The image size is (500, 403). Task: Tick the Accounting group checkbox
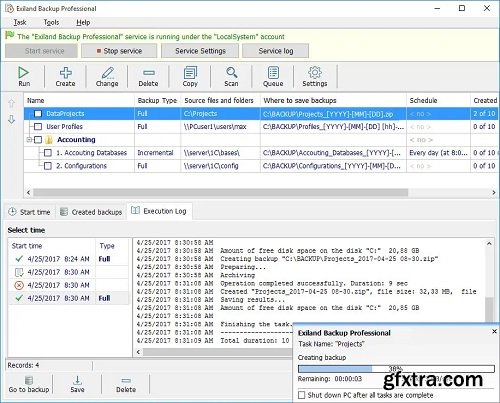tap(38, 140)
